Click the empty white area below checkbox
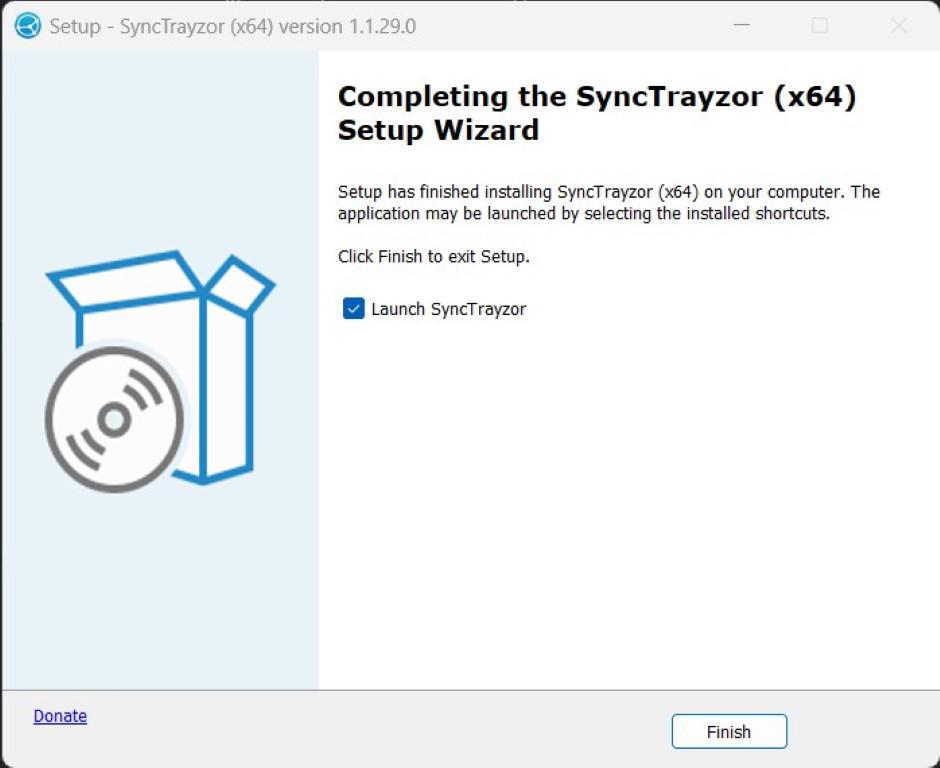 point(628,504)
